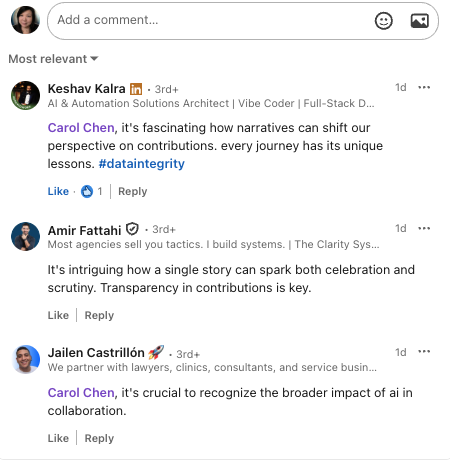This screenshot has width=450, height=460.
Task: Reply to Jailen Castrillón's comment
Action: (99, 438)
